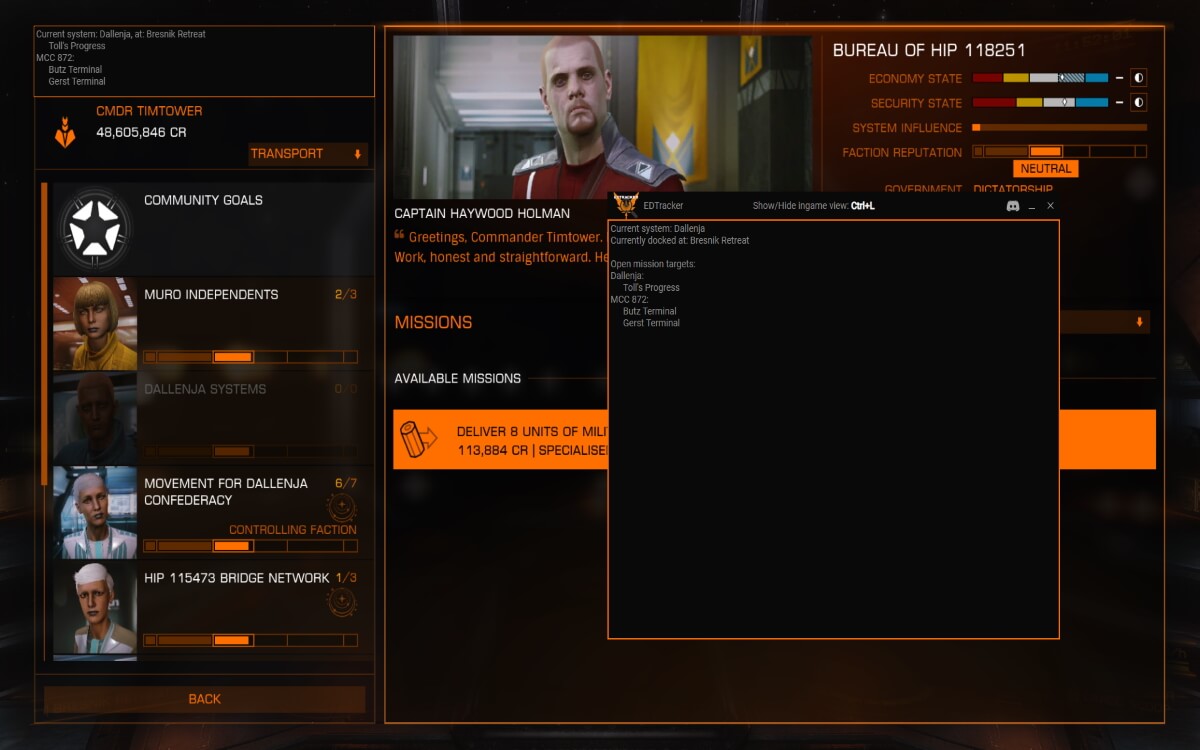Viewport: 1200px width, 750px height.
Task: Select Dallenja Systems faction entry
Action: click(206, 419)
